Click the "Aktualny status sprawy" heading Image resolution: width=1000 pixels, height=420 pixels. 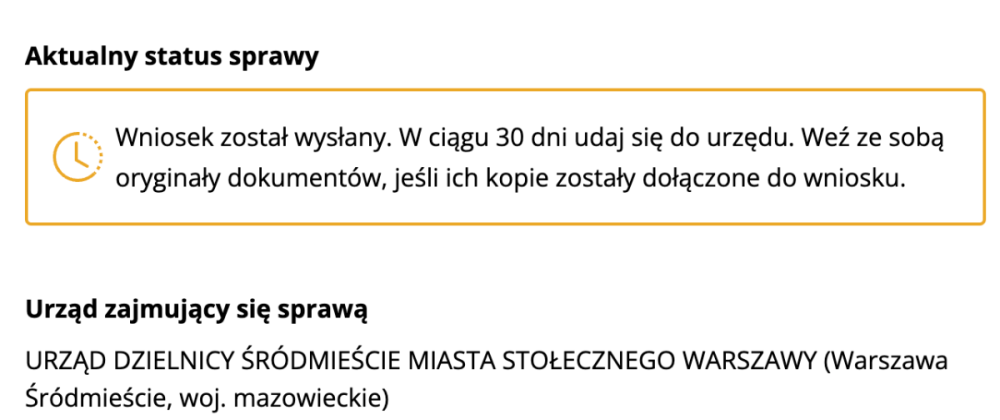171,56
